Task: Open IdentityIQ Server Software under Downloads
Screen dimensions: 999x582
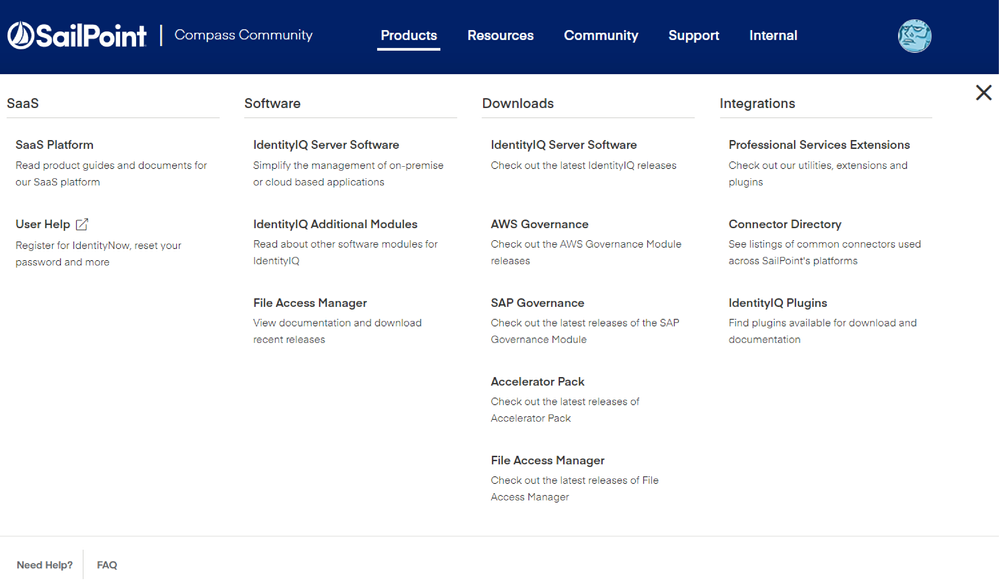Action: (563, 145)
